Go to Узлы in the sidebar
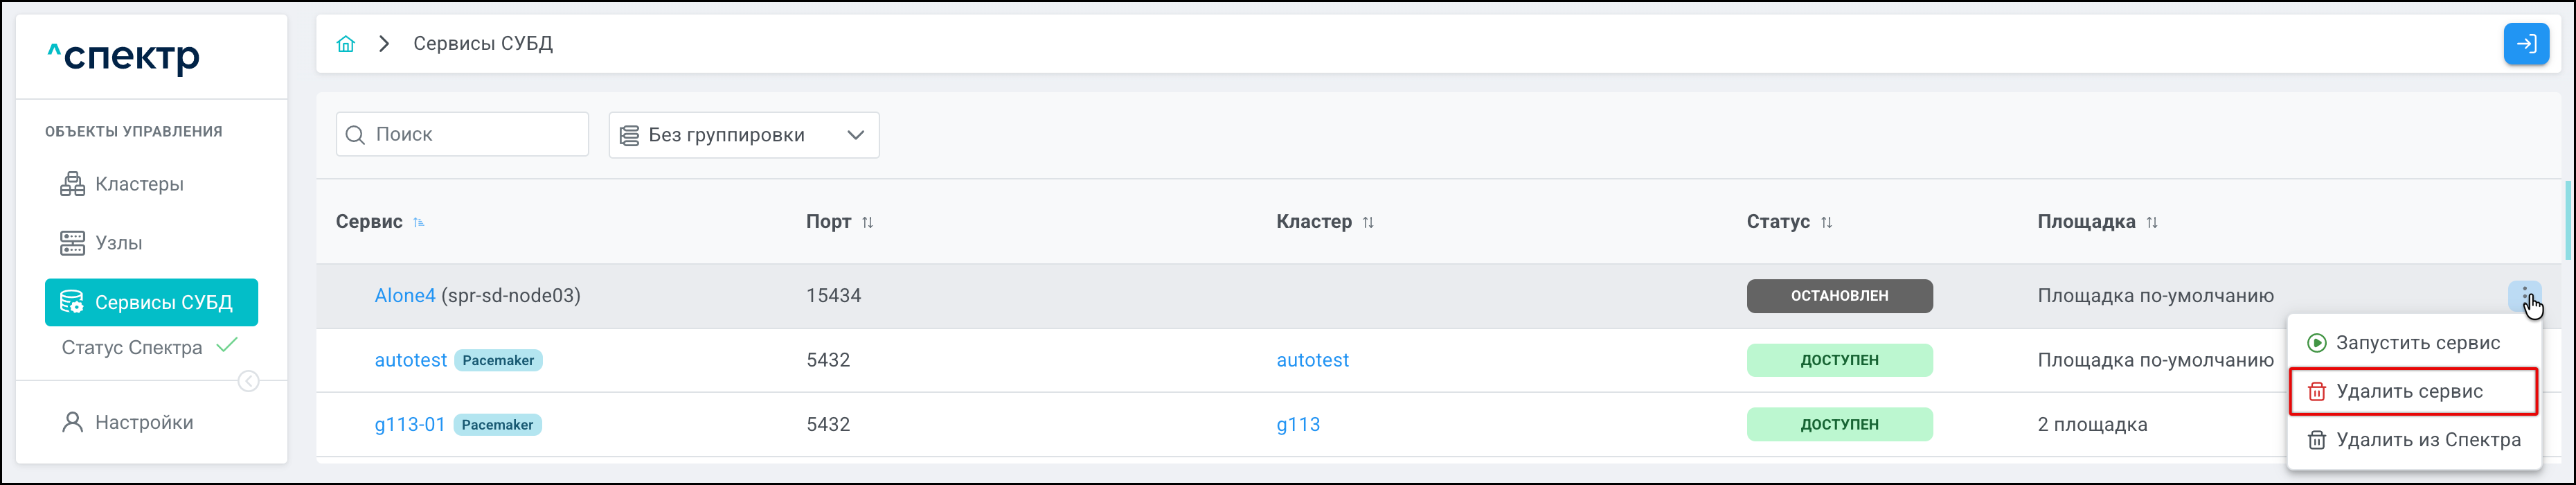This screenshot has width=2576, height=485. [x=118, y=243]
